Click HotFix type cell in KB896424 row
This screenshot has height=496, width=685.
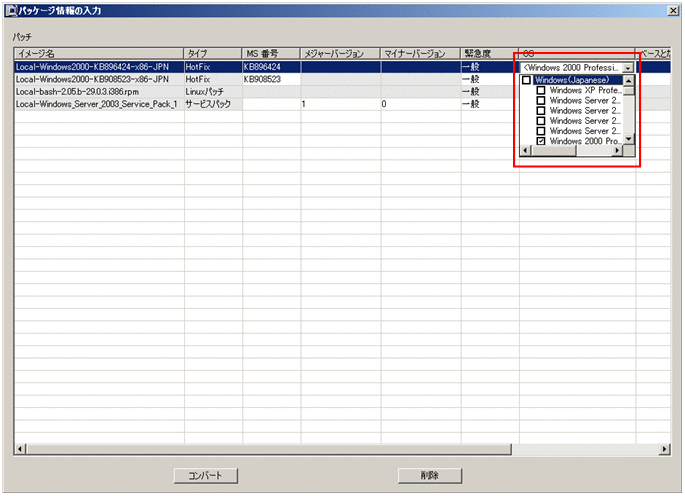(x=213, y=67)
